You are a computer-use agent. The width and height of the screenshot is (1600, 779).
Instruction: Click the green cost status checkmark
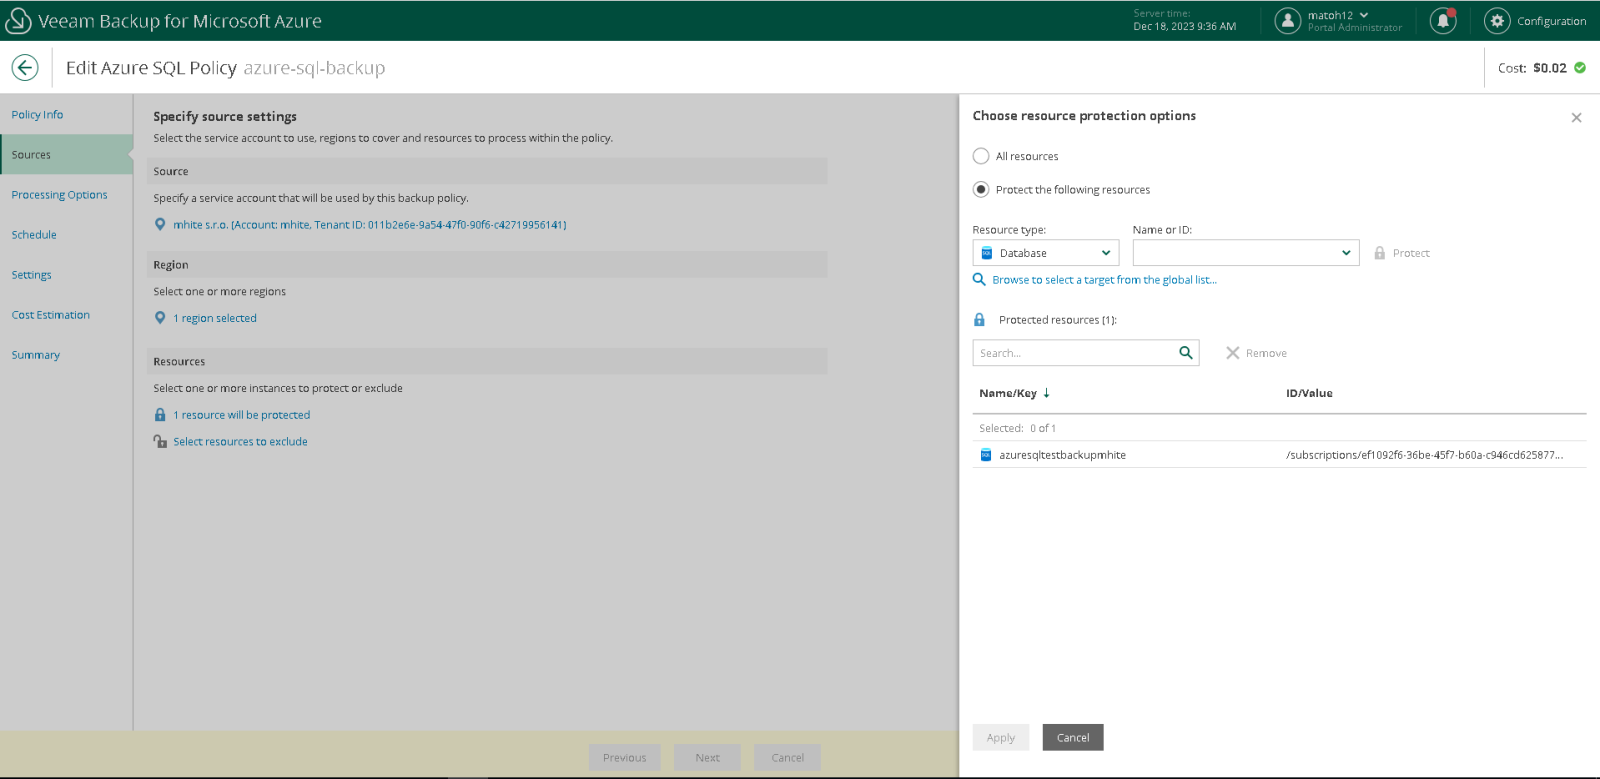tap(1580, 68)
